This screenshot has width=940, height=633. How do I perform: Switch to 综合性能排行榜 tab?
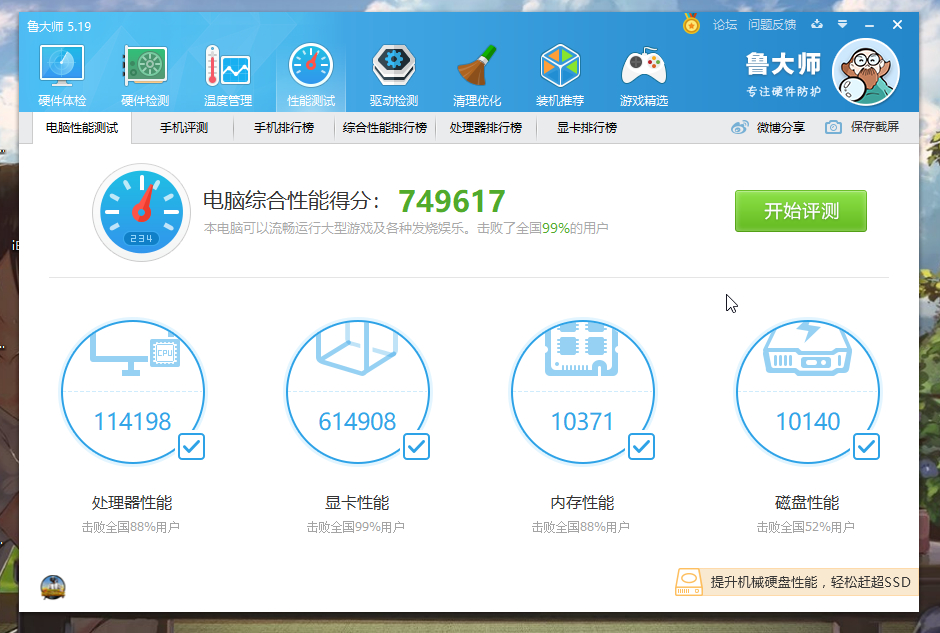[384, 128]
